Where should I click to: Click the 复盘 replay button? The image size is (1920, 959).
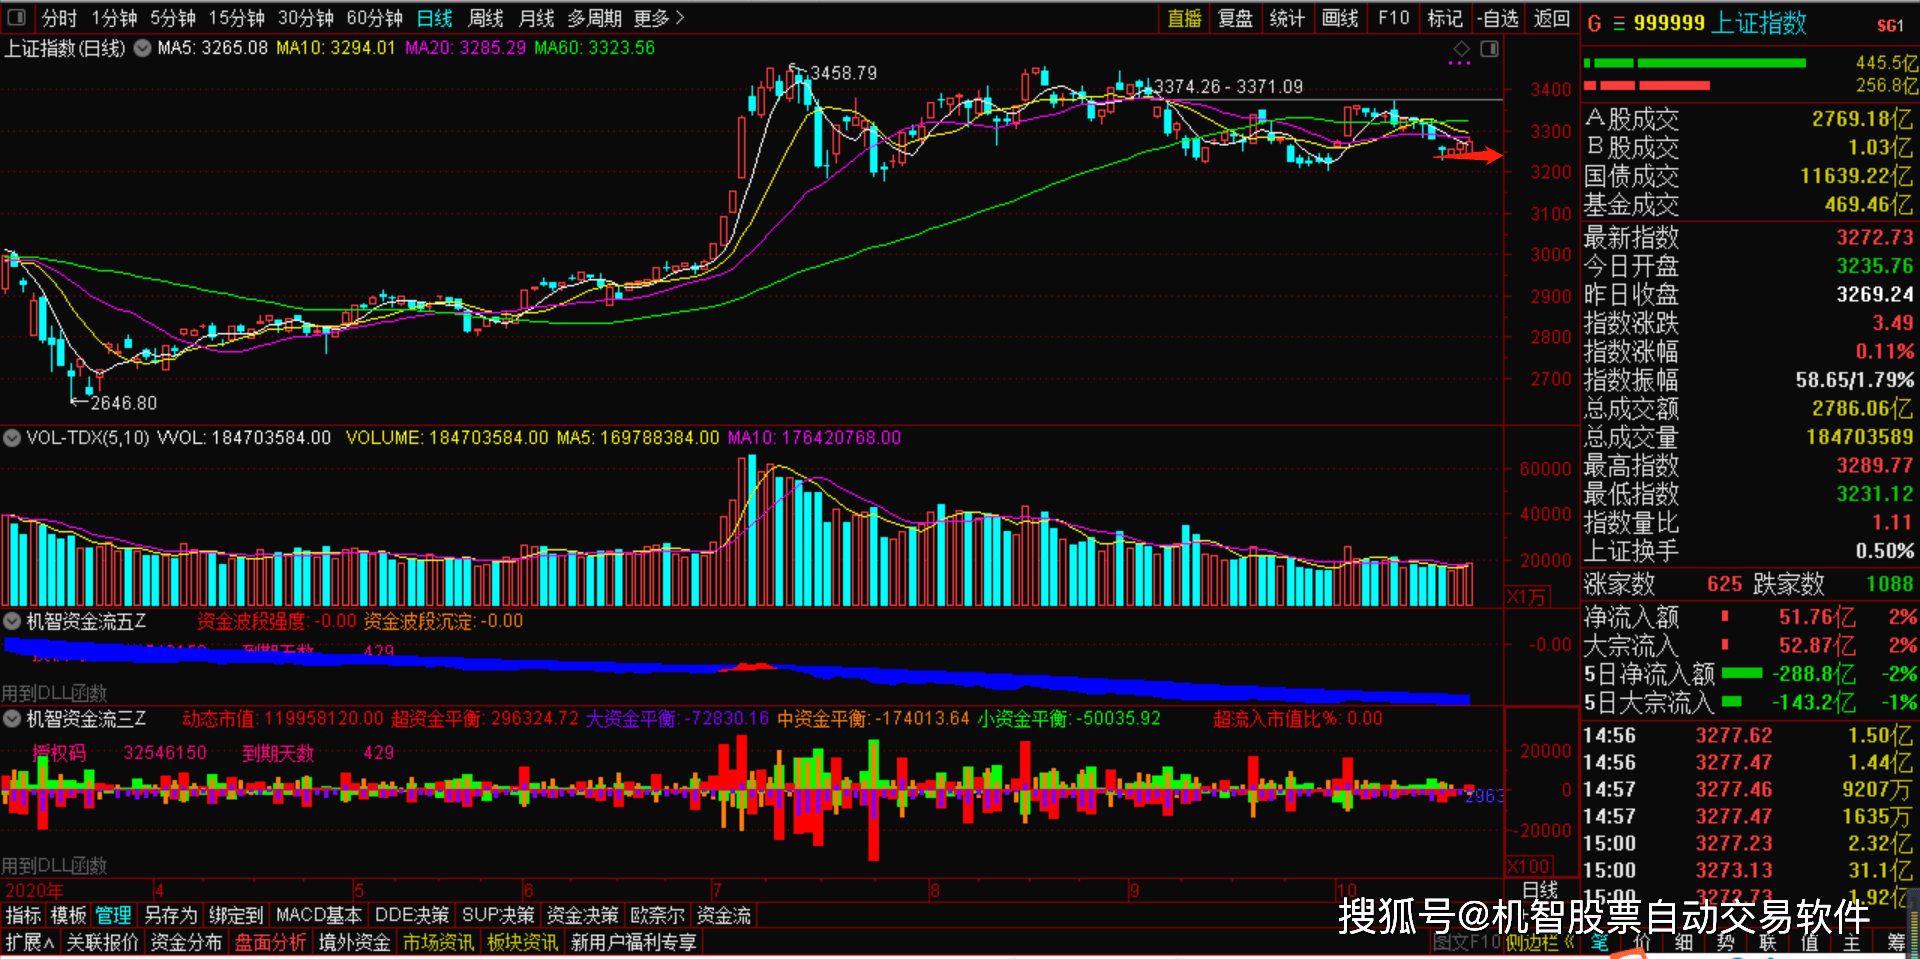point(1235,18)
